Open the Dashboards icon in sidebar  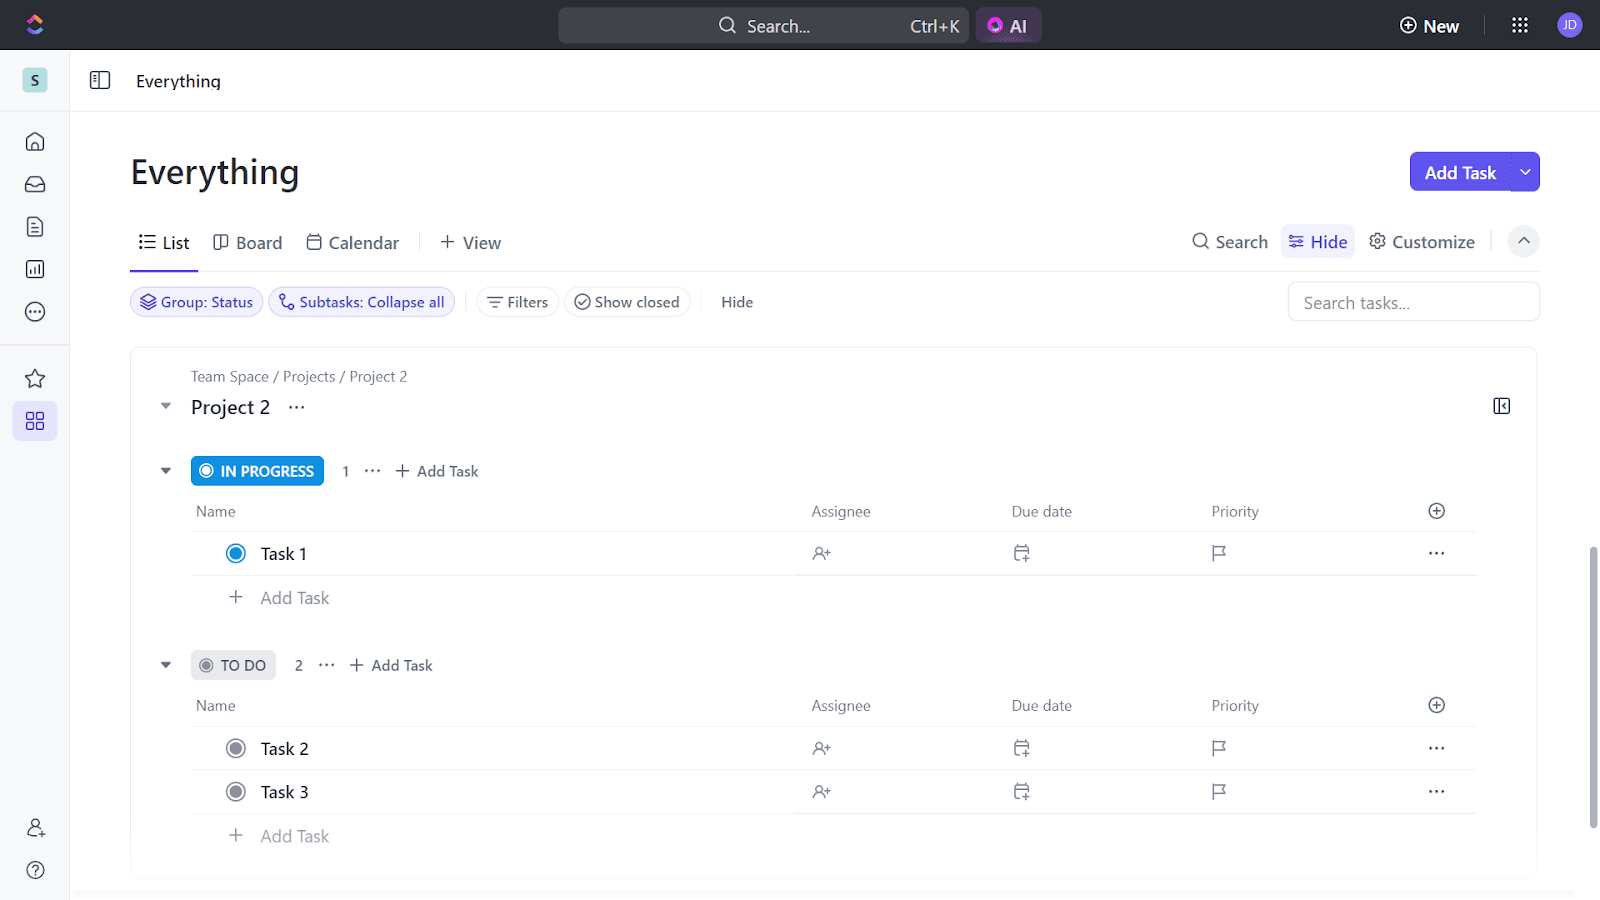pyautogui.click(x=34, y=269)
